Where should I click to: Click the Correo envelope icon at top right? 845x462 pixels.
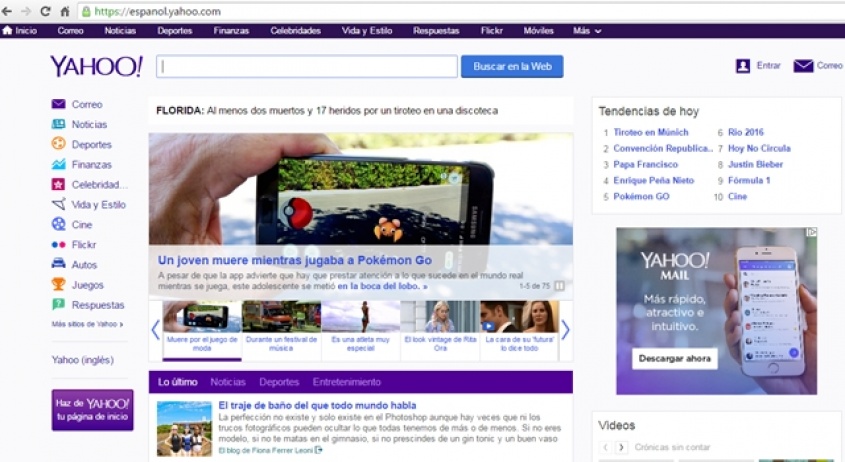pos(803,66)
